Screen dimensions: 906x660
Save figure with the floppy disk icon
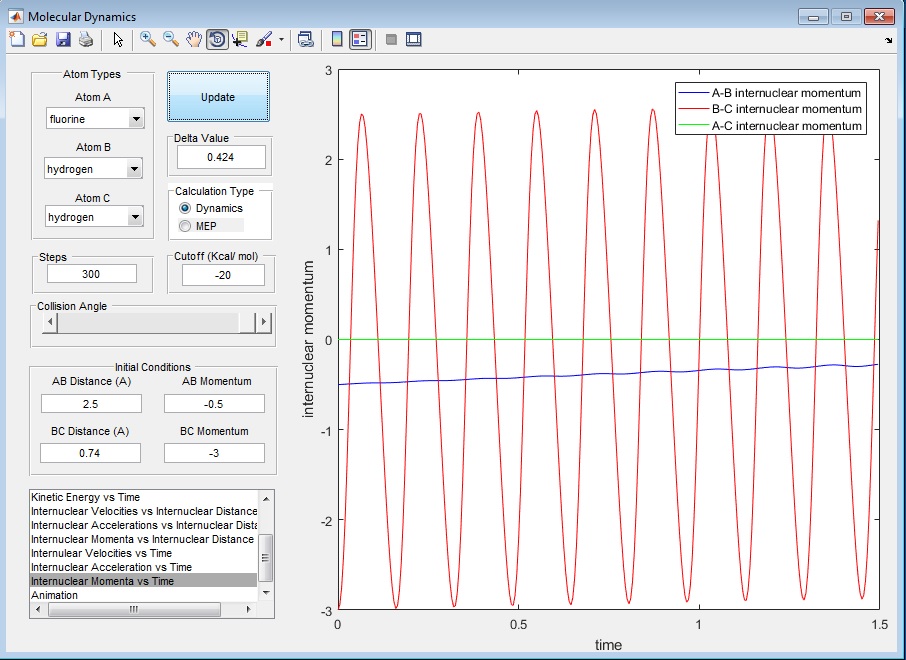(x=62, y=40)
